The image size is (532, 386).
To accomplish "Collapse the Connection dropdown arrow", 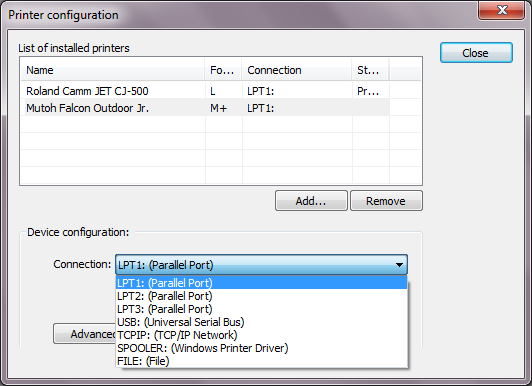I will pyautogui.click(x=399, y=265).
